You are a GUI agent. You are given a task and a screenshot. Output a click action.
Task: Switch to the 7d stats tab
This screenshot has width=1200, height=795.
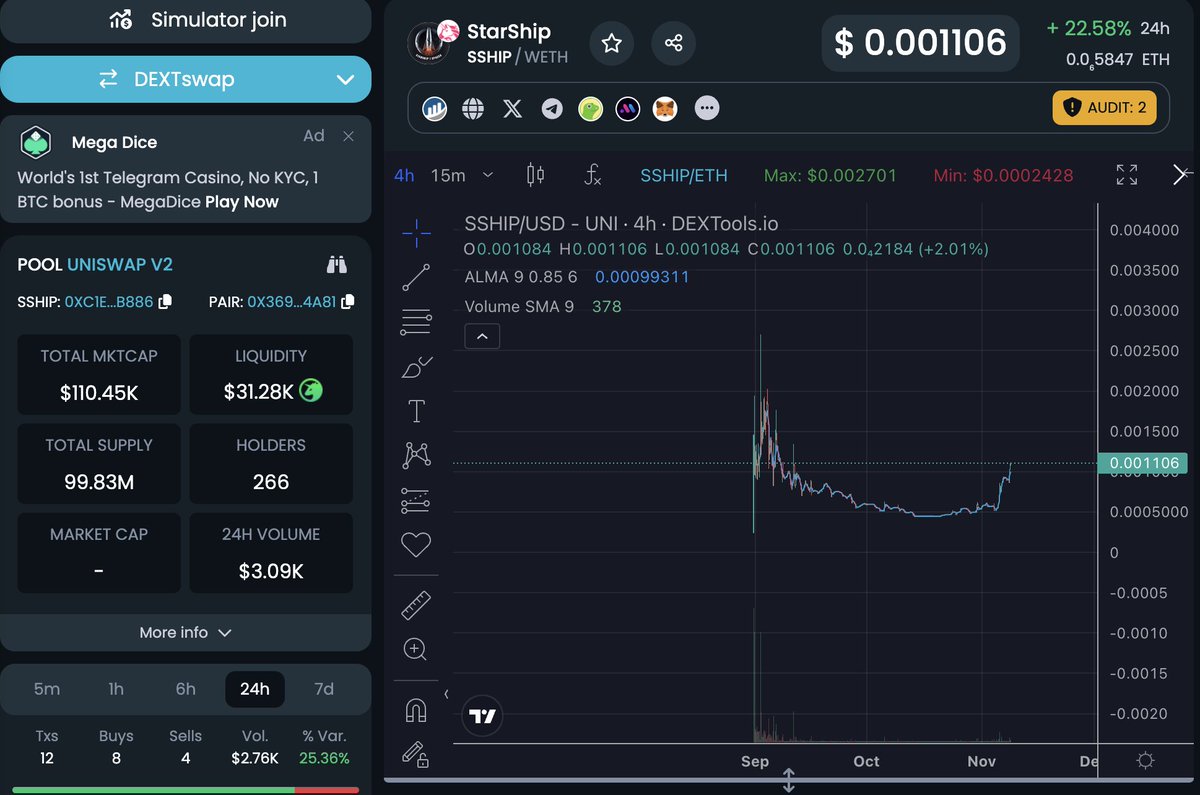click(324, 689)
